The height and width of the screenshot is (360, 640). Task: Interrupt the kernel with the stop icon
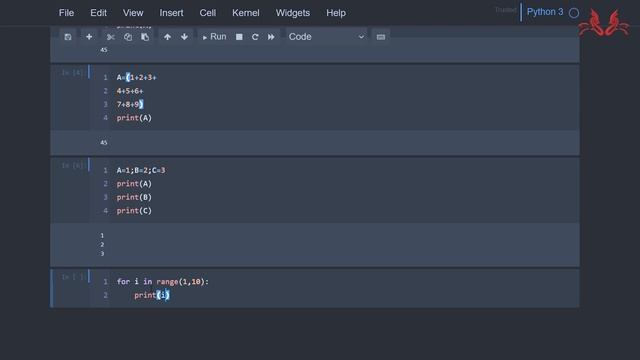(x=239, y=37)
